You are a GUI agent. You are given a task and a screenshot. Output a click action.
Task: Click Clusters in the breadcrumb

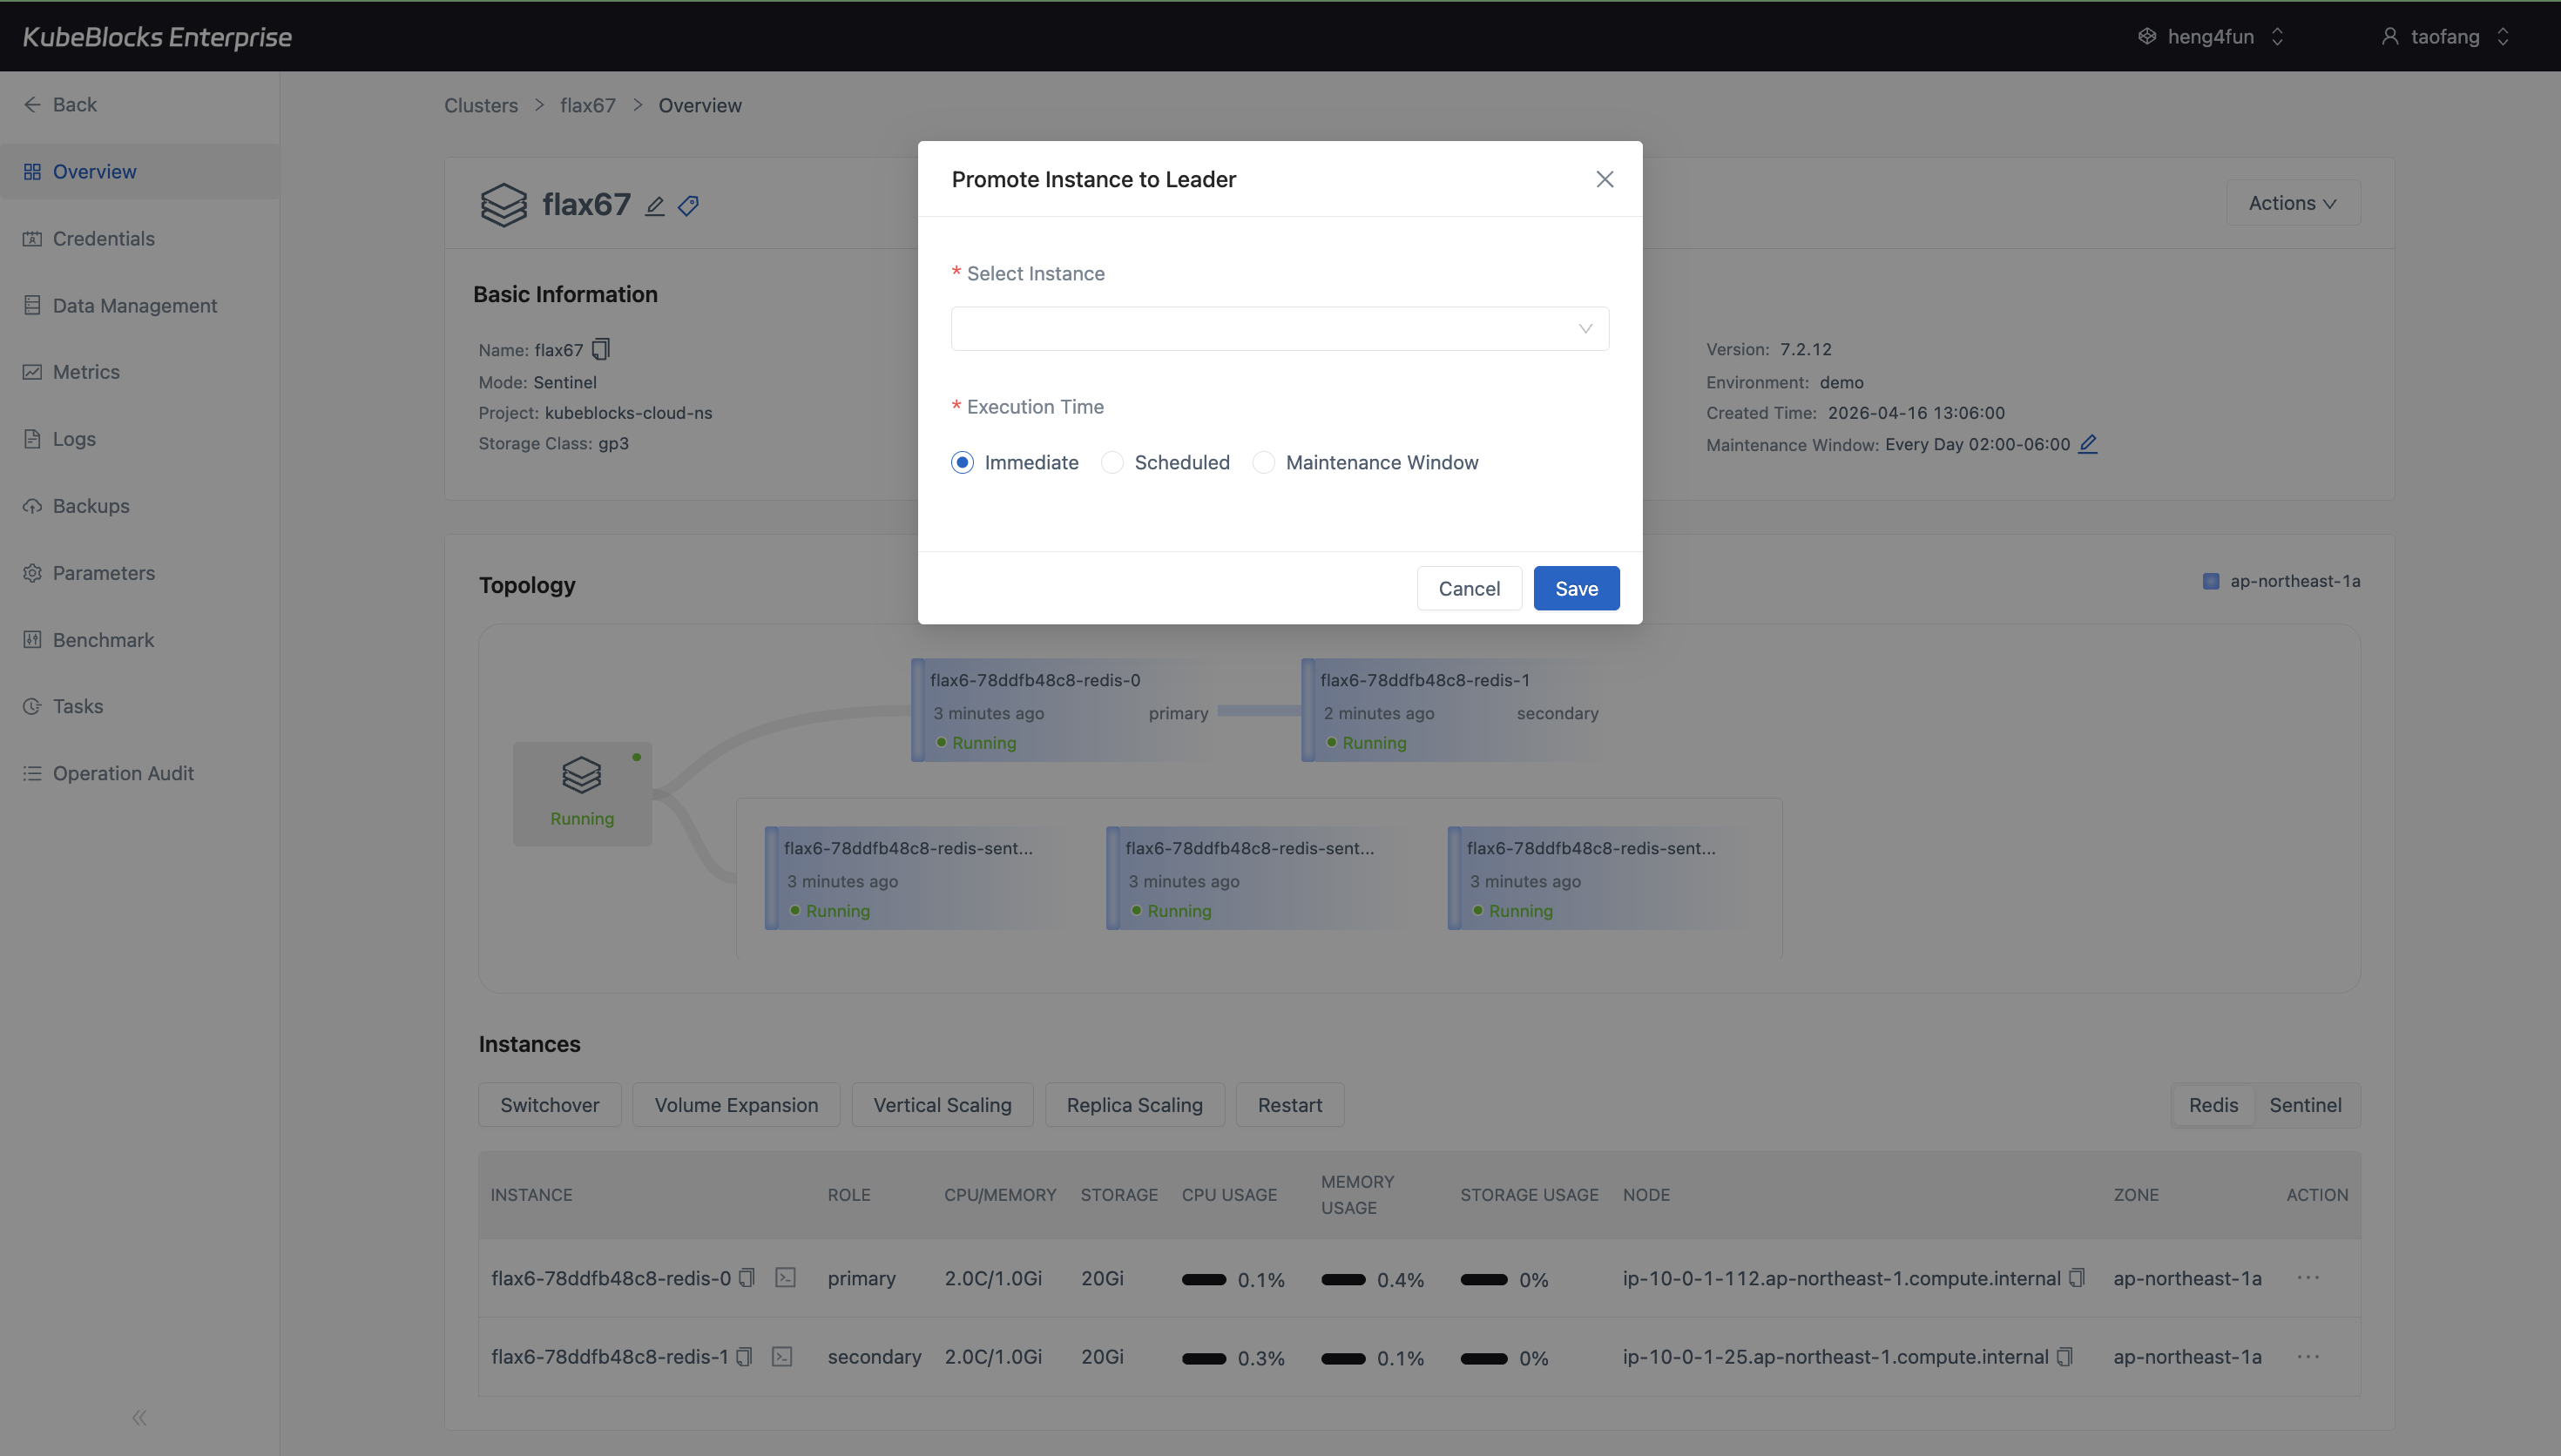pos(480,105)
